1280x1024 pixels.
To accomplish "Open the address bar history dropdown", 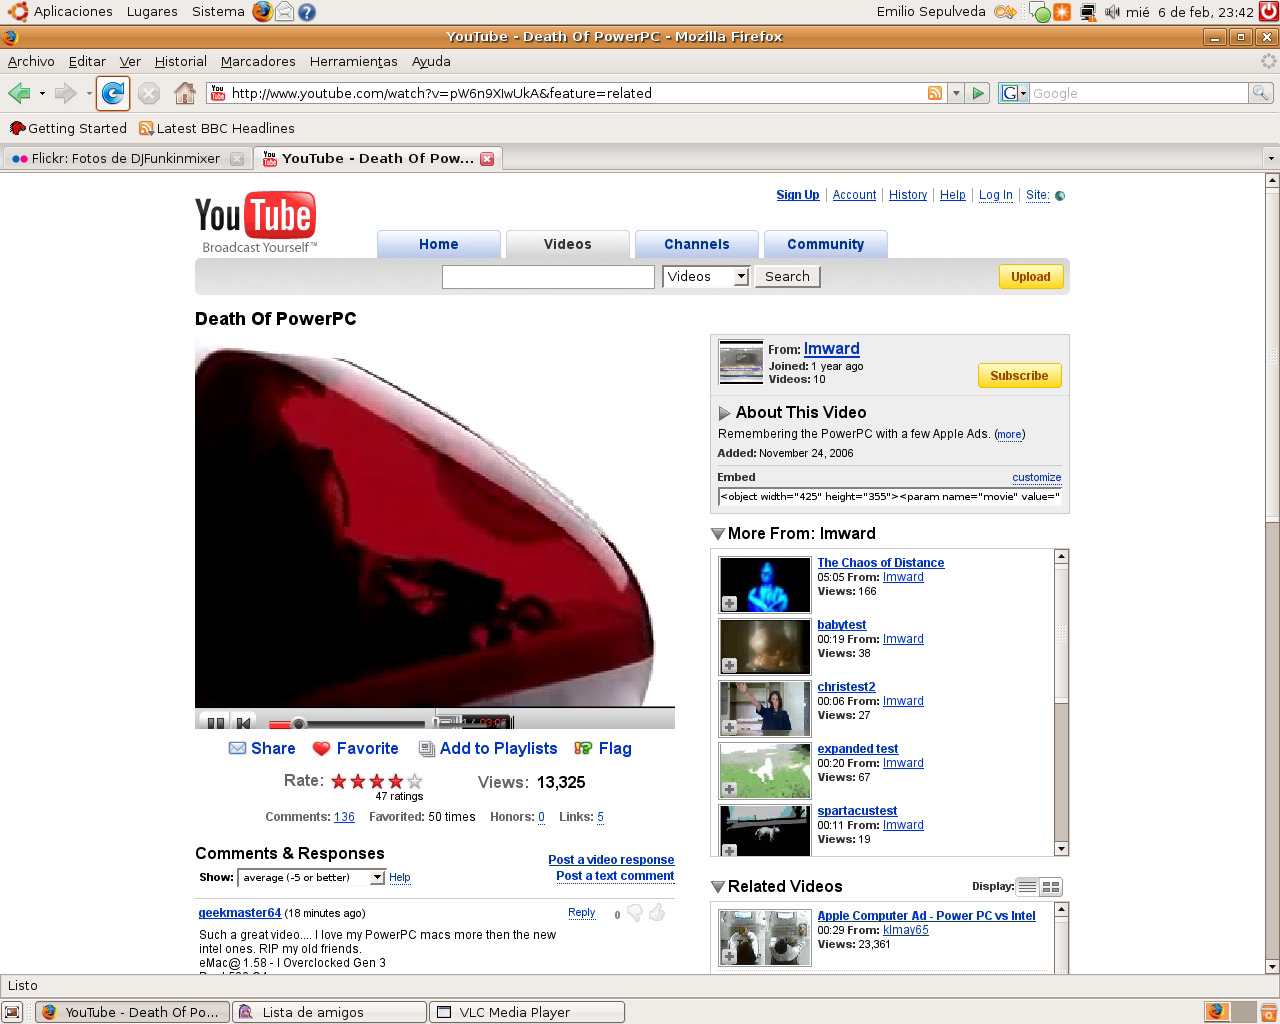I will click(956, 93).
